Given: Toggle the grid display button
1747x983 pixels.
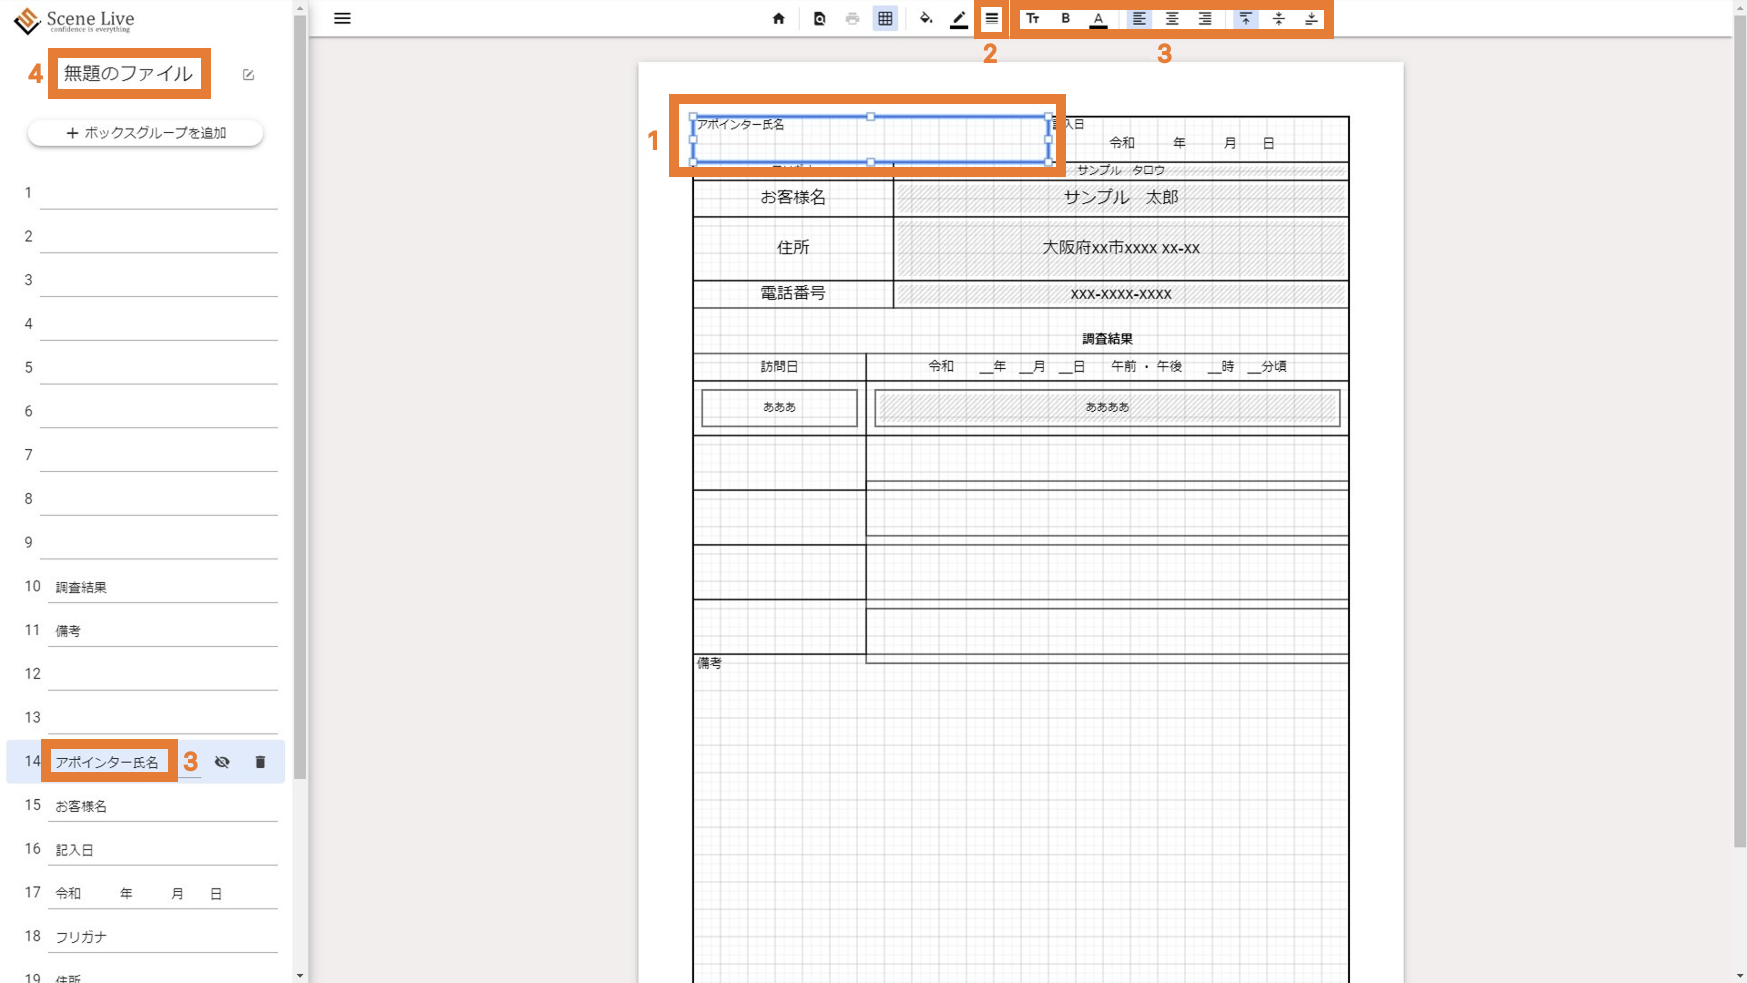Looking at the screenshot, I should 885,19.
